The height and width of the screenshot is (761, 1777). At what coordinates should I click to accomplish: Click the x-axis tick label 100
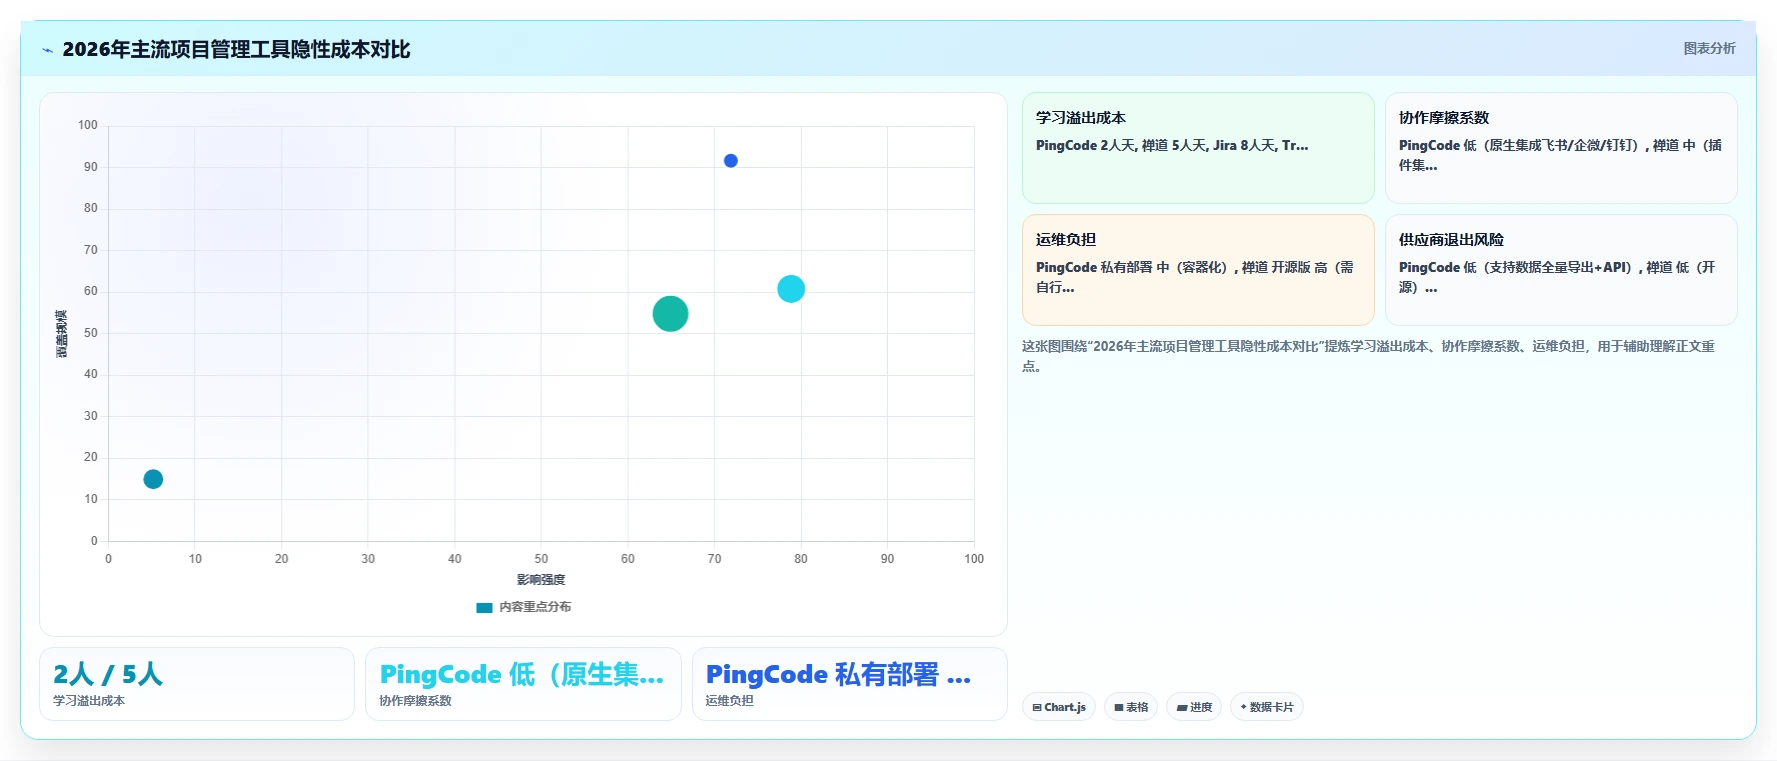[x=974, y=559]
